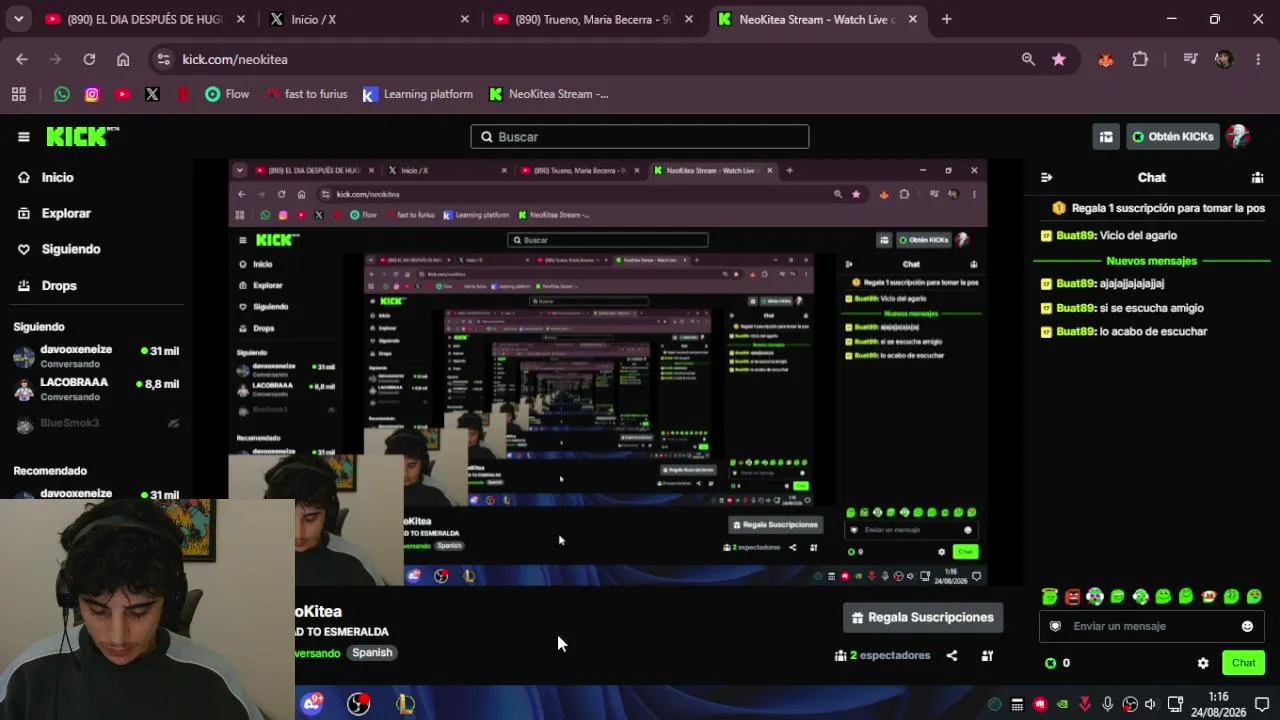Open chat settings gear
The image size is (1280, 720).
point(1203,663)
